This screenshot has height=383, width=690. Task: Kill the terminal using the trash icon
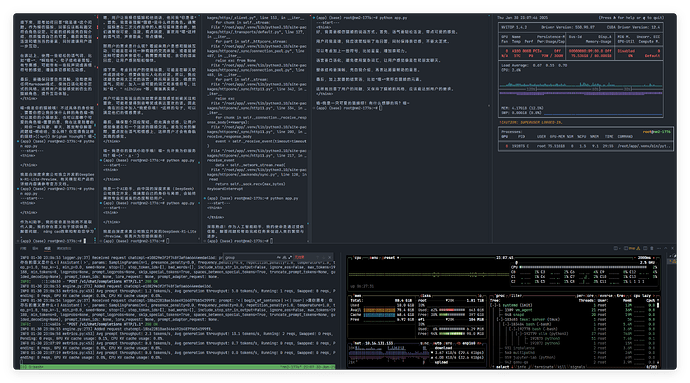pos(652,248)
